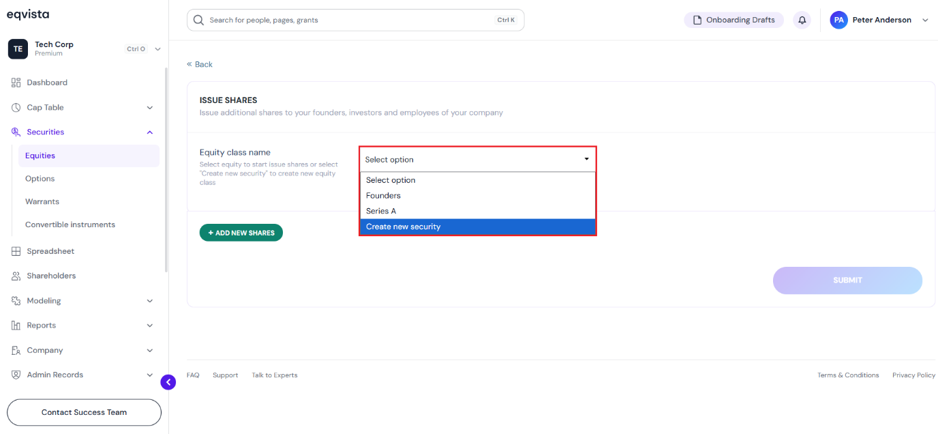The width and height of the screenshot is (938, 434).
Task: Click the ISSUE SHARES heading text
Action: point(228,100)
